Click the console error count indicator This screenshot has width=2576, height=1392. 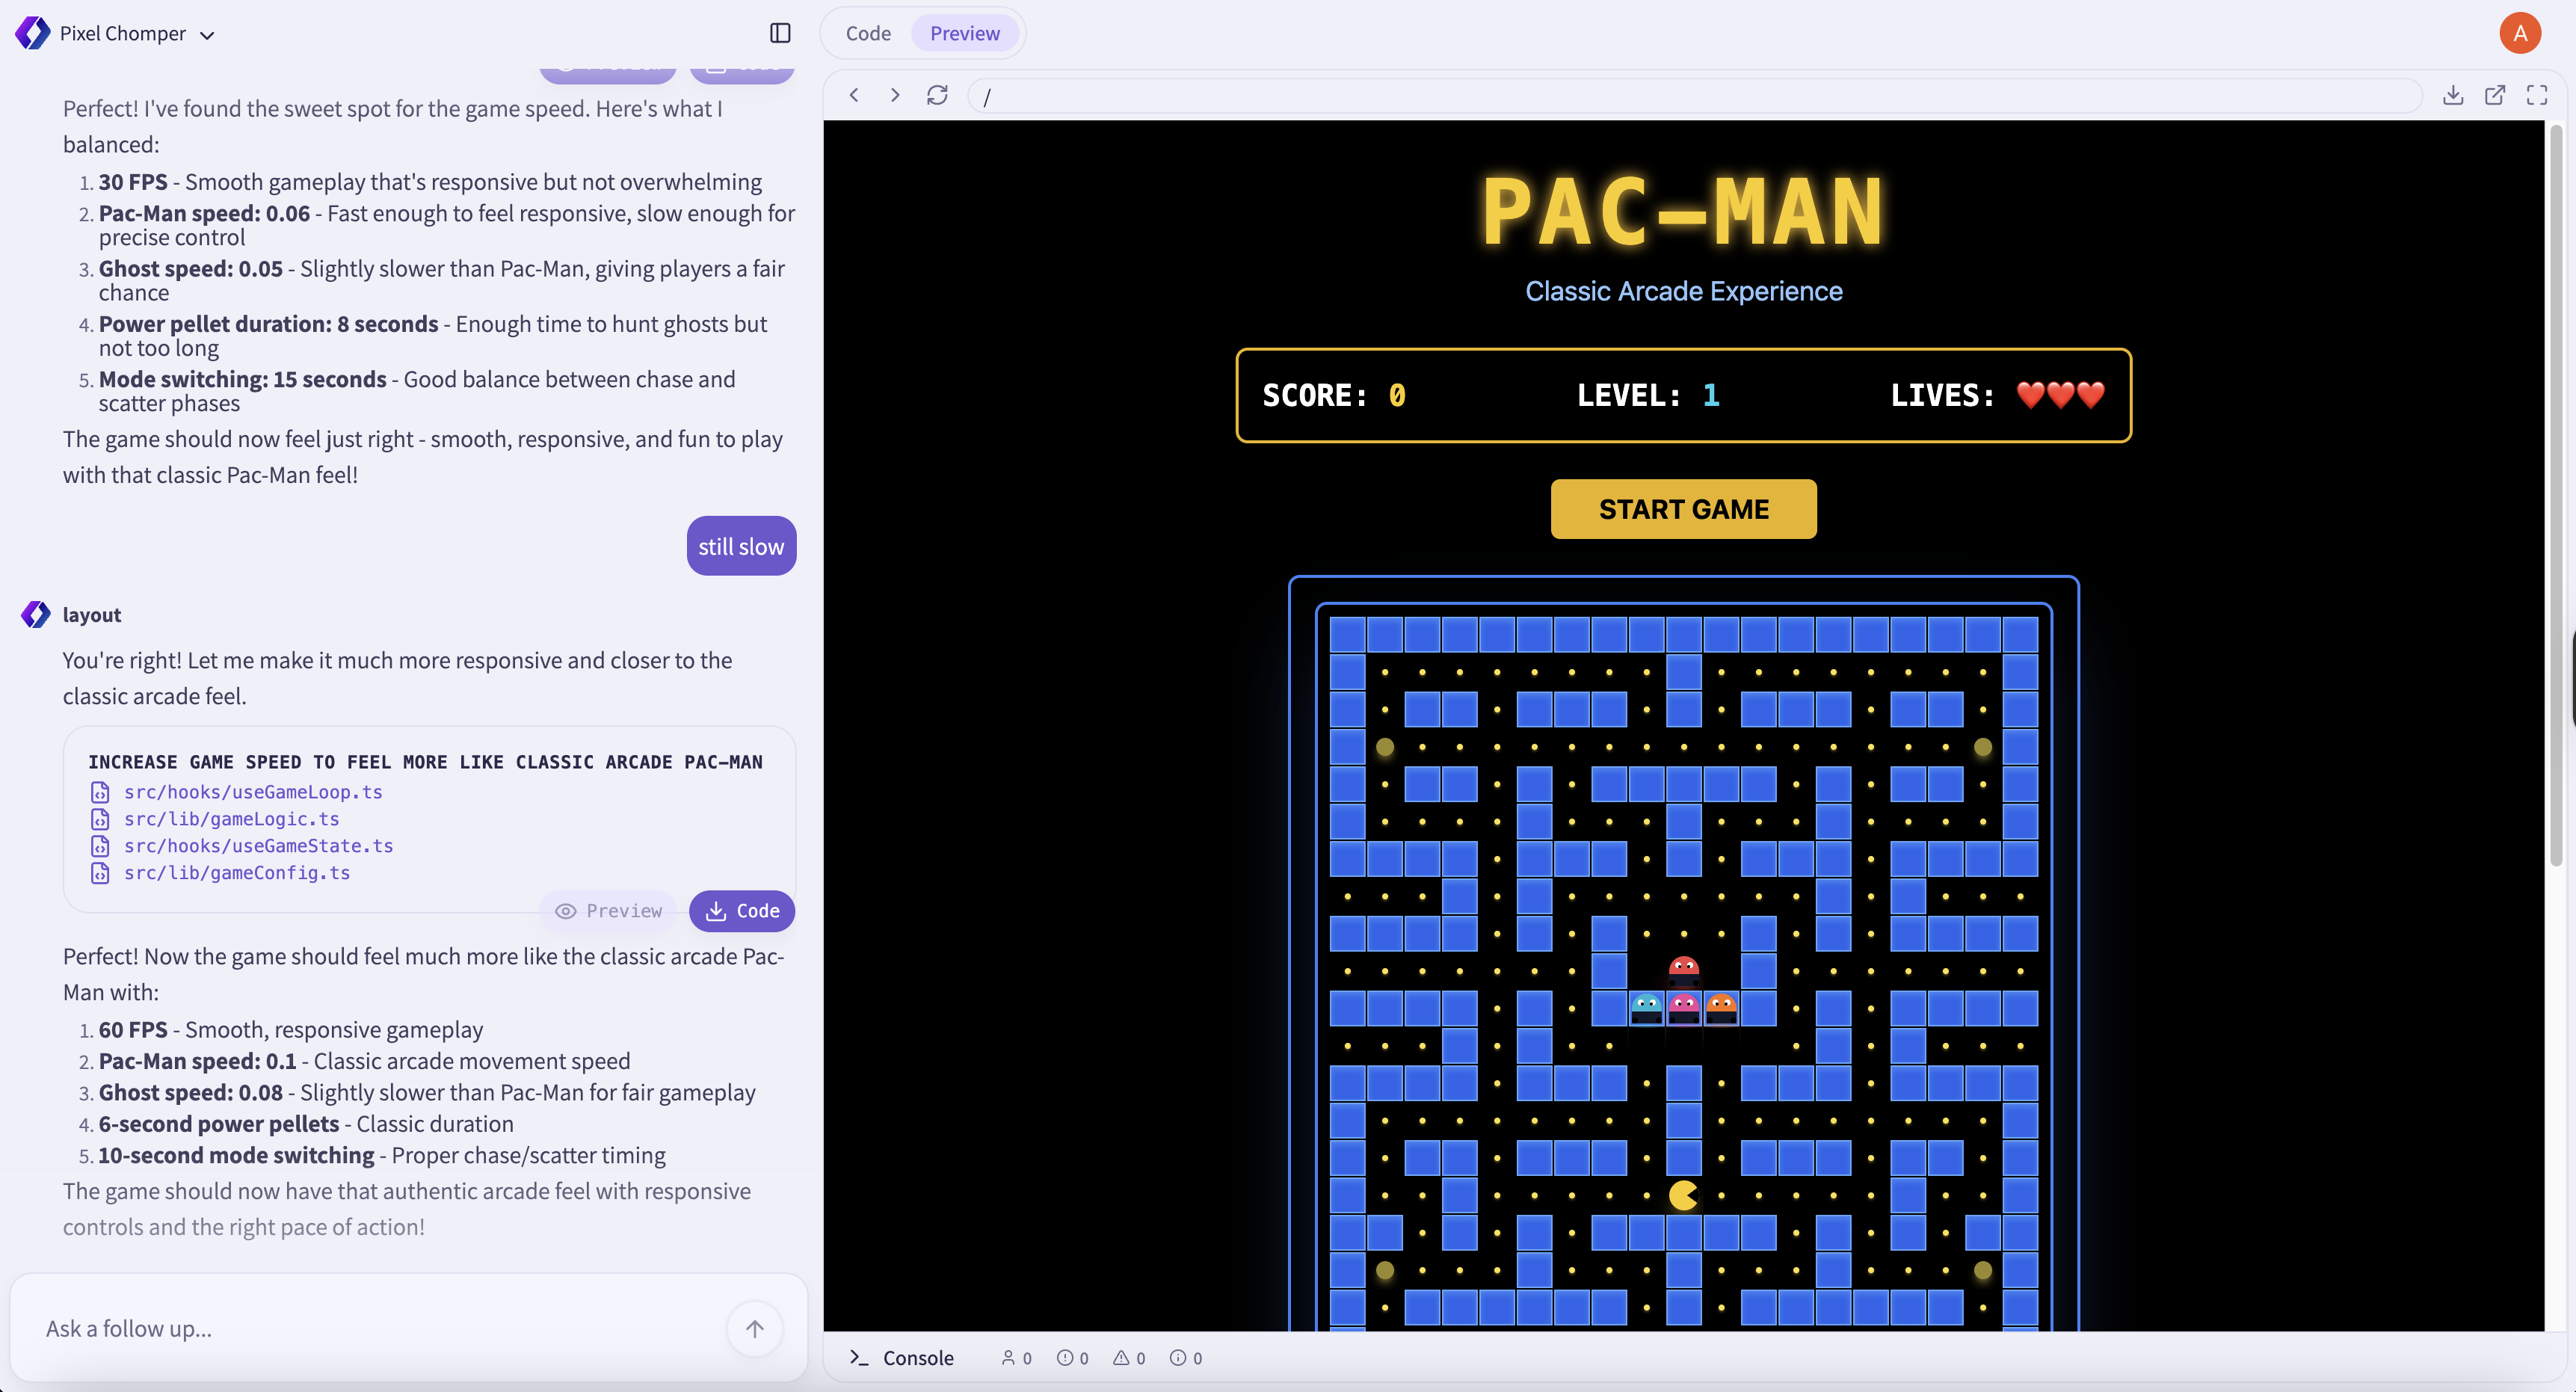(x=1073, y=1358)
